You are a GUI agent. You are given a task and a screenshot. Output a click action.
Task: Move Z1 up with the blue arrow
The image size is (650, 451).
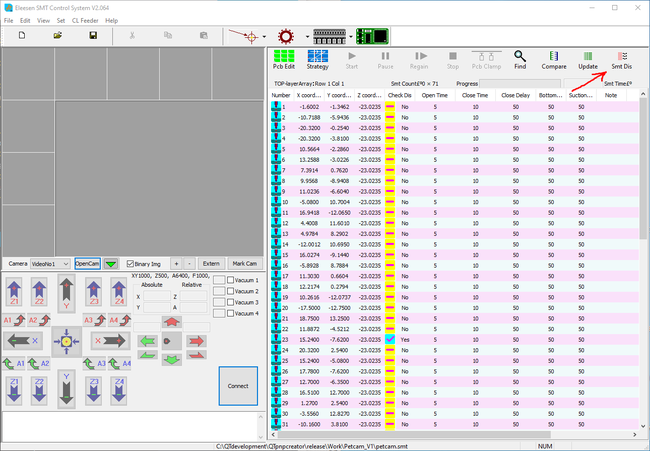coord(15,292)
